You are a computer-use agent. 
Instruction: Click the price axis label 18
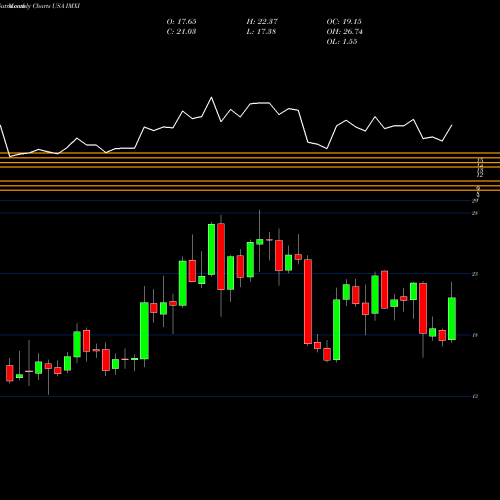tap(475, 335)
